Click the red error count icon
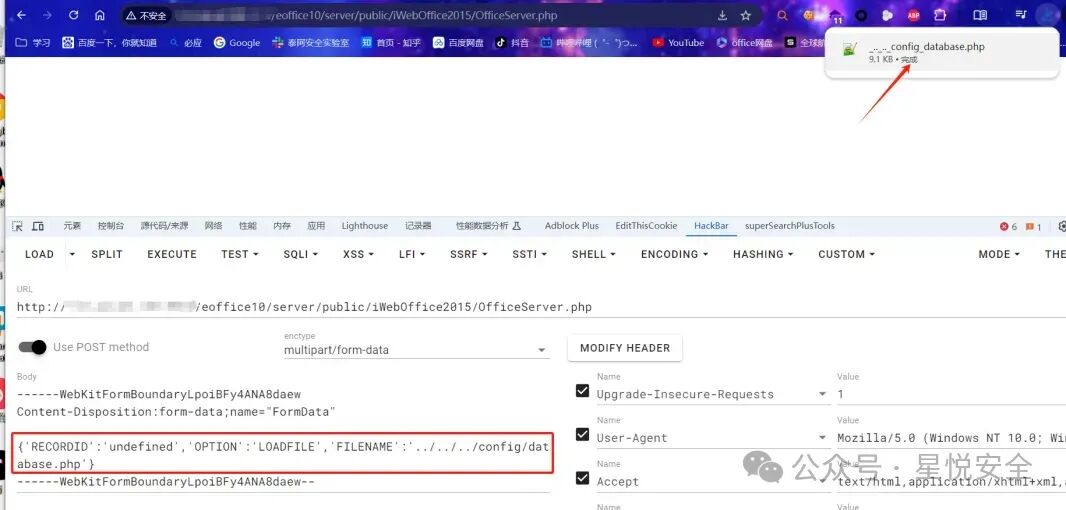Screen dimensions: 1066x510 1004,226
